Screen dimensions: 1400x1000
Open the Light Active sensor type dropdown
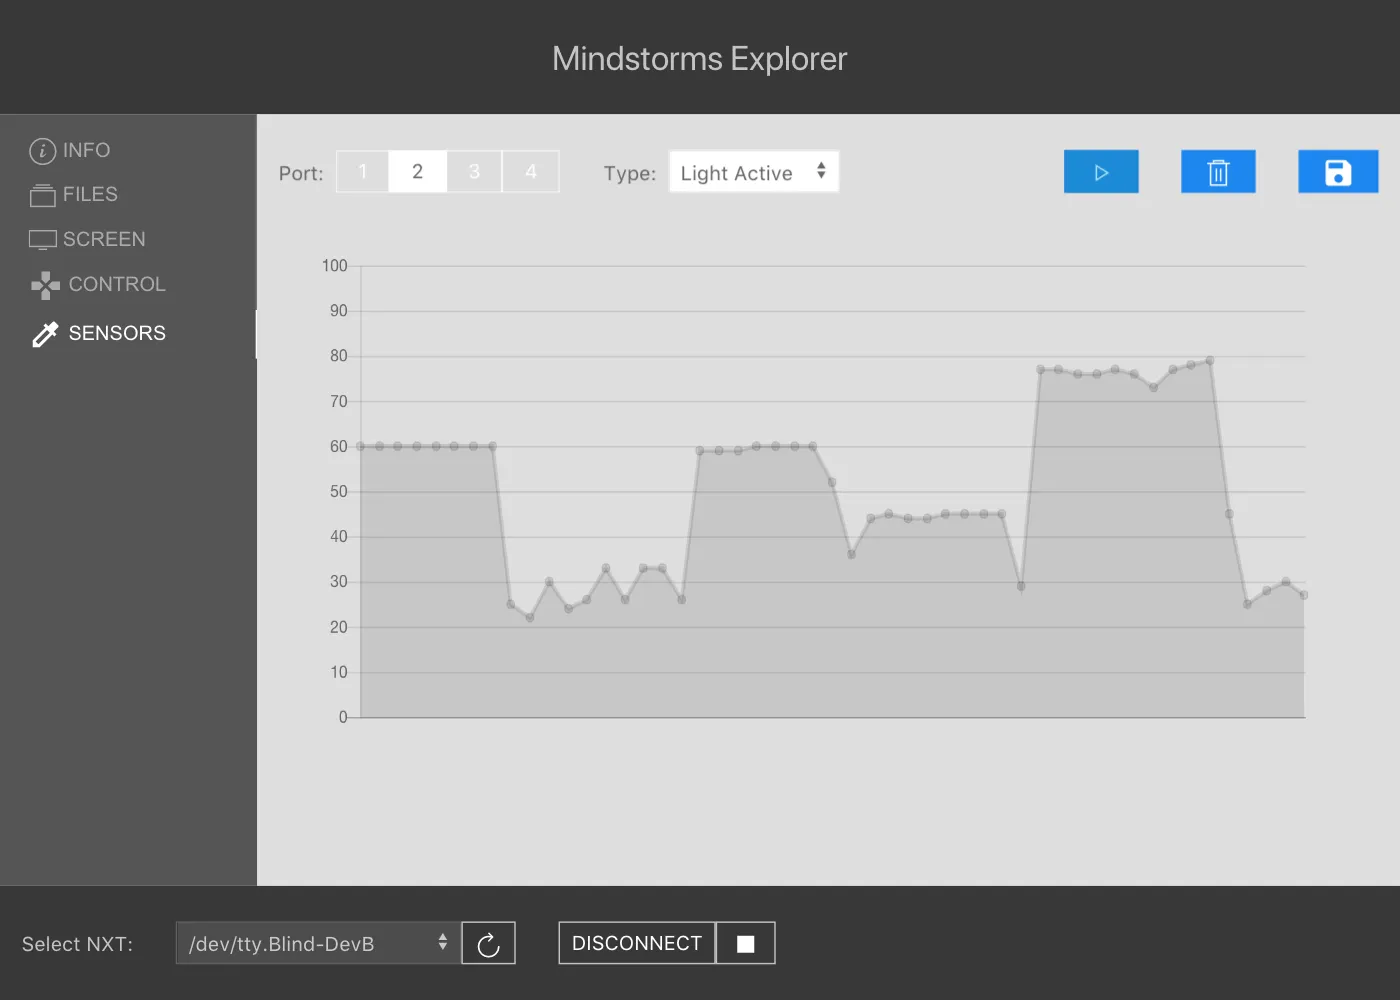(754, 172)
